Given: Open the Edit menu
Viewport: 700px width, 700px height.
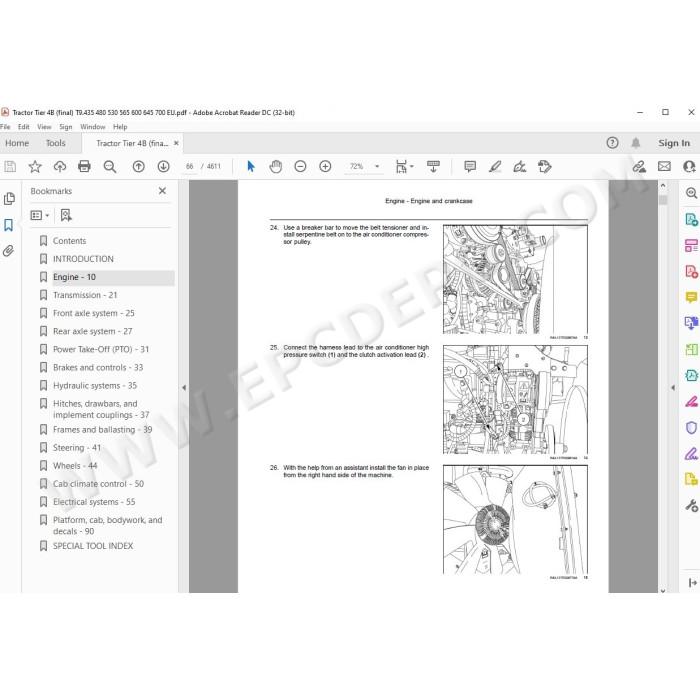Looking at the screenshot, I should pyautogui.click(x=24, y=127).
